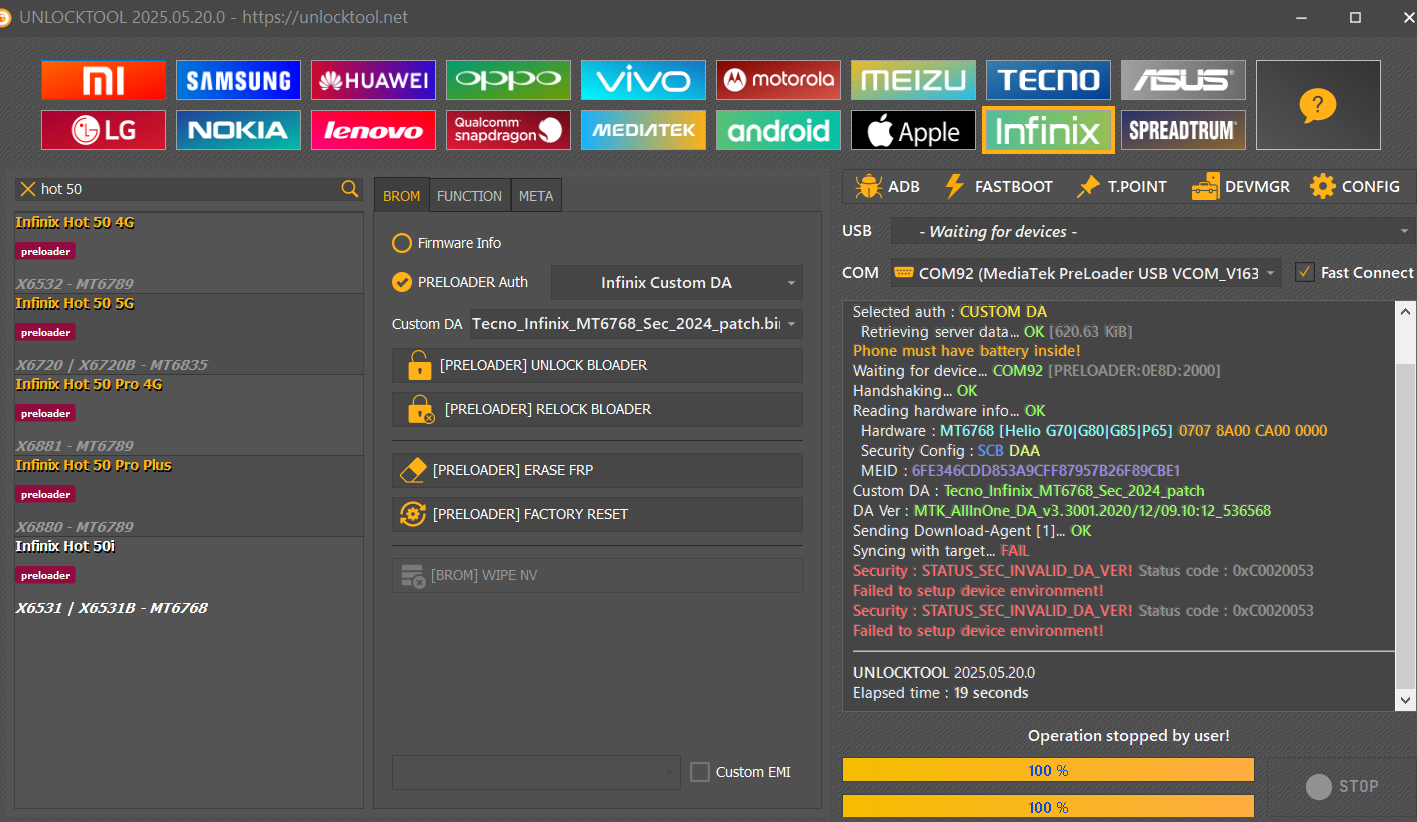1417x822 pixels.
Task: Select the Qualcomm Snapdragon logo
Action: 508,130
